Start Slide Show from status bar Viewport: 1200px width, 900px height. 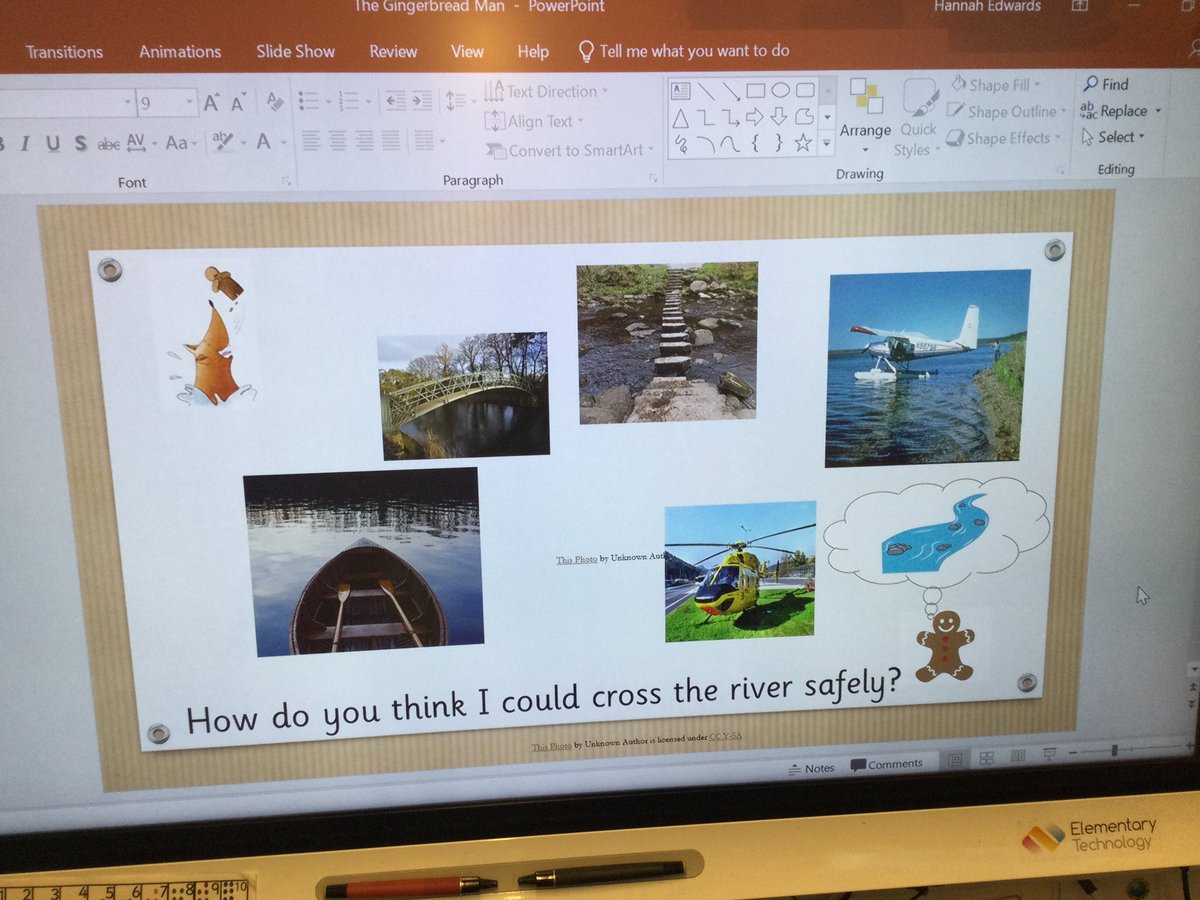point(1050,752)
